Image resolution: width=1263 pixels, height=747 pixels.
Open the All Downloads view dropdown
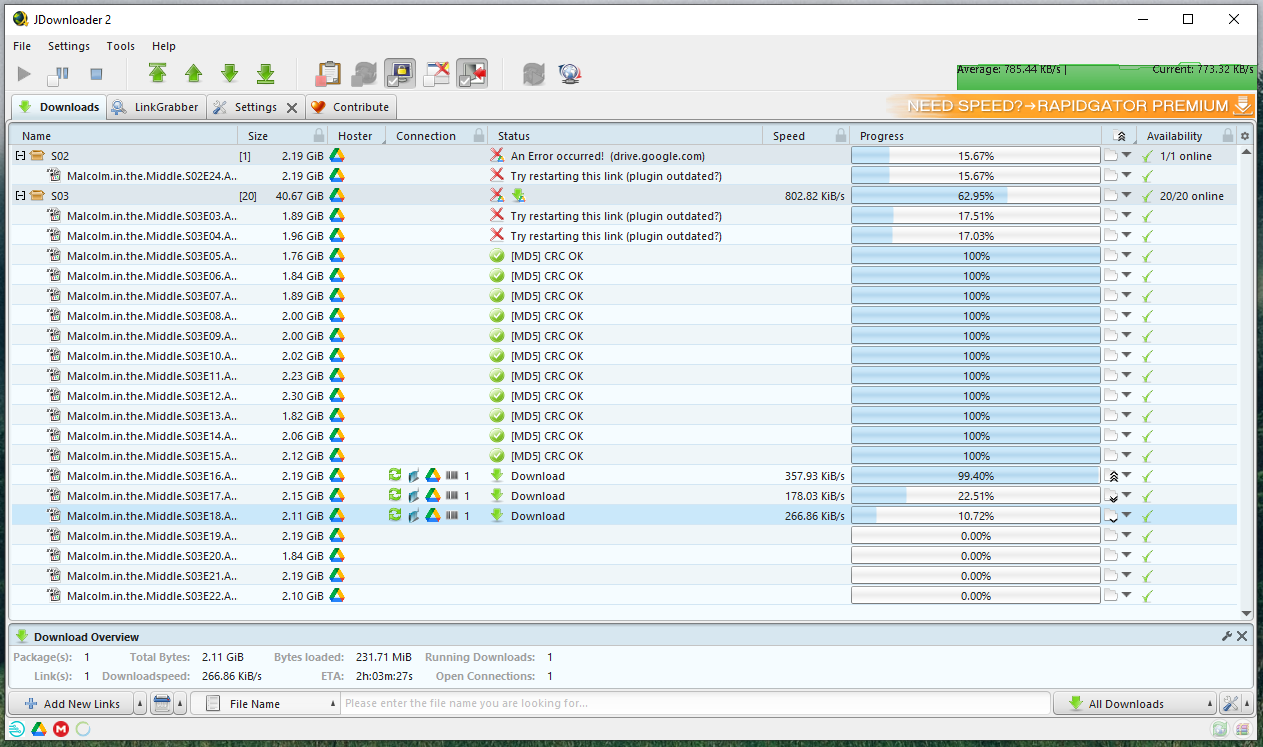tap(1211, 704)
